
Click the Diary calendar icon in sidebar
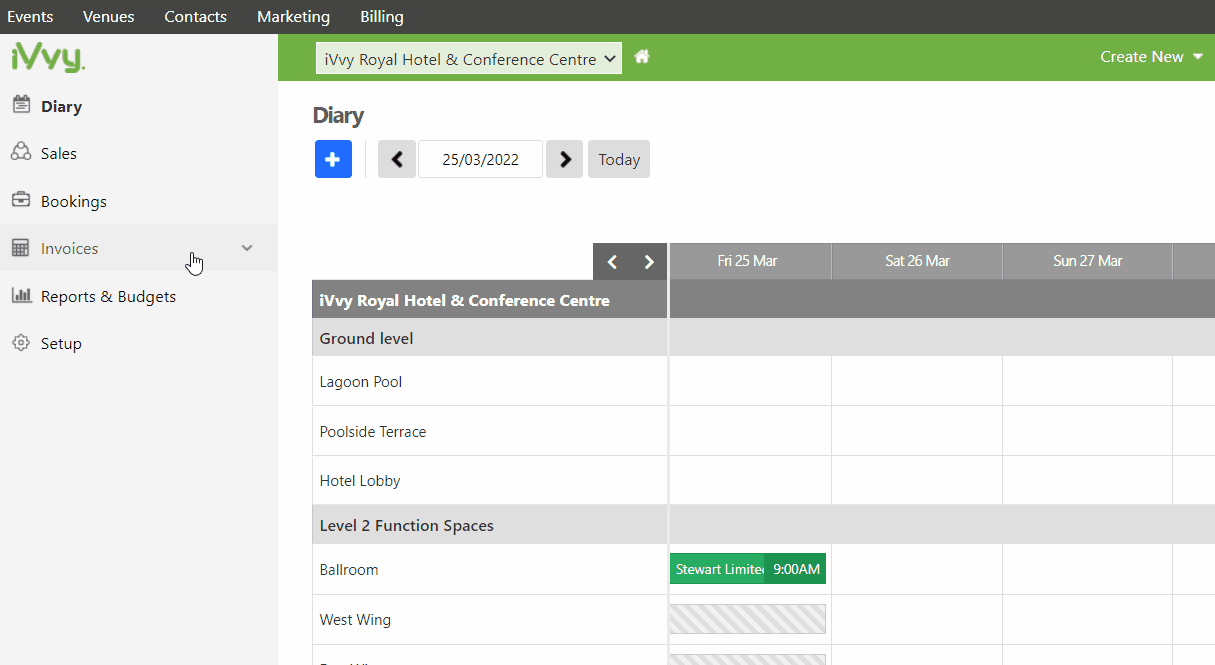(x=21, y=105)
